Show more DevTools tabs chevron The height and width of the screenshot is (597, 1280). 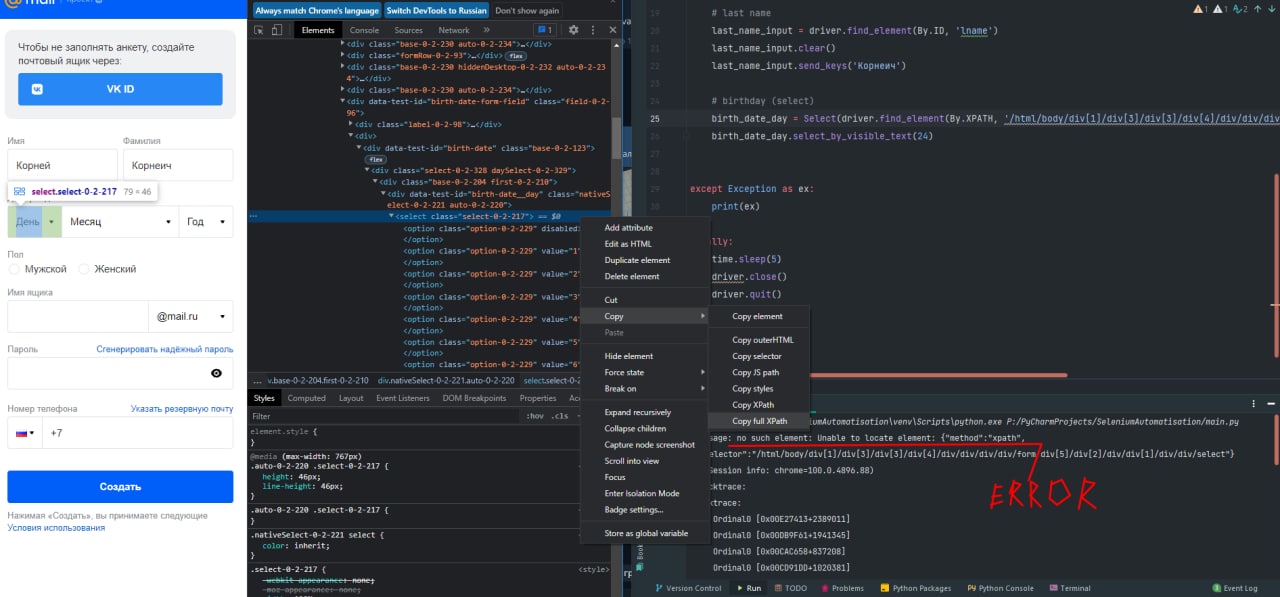(x=488, y=30)
